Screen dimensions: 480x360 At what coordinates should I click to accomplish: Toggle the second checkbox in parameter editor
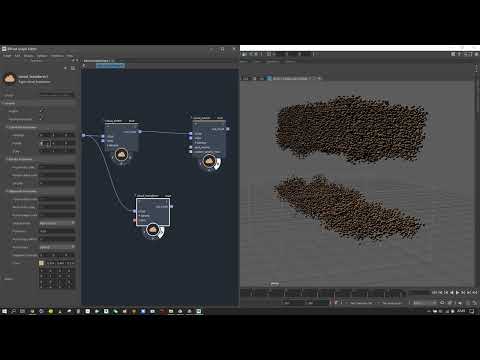pyautogui.click(x=42, y=119)
